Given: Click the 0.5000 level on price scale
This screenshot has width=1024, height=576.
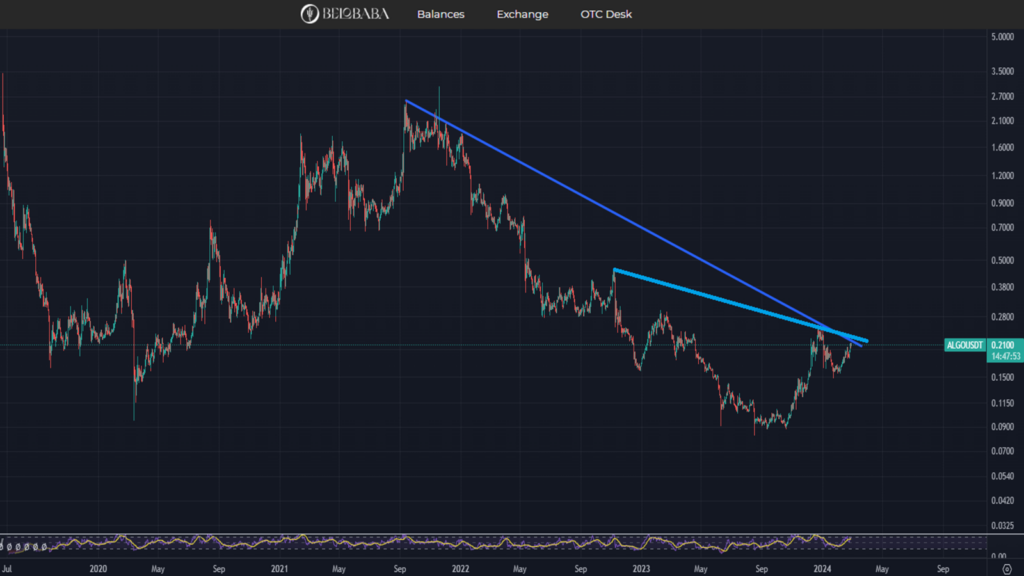Looking at the screenshot, I should point(1003,261).
